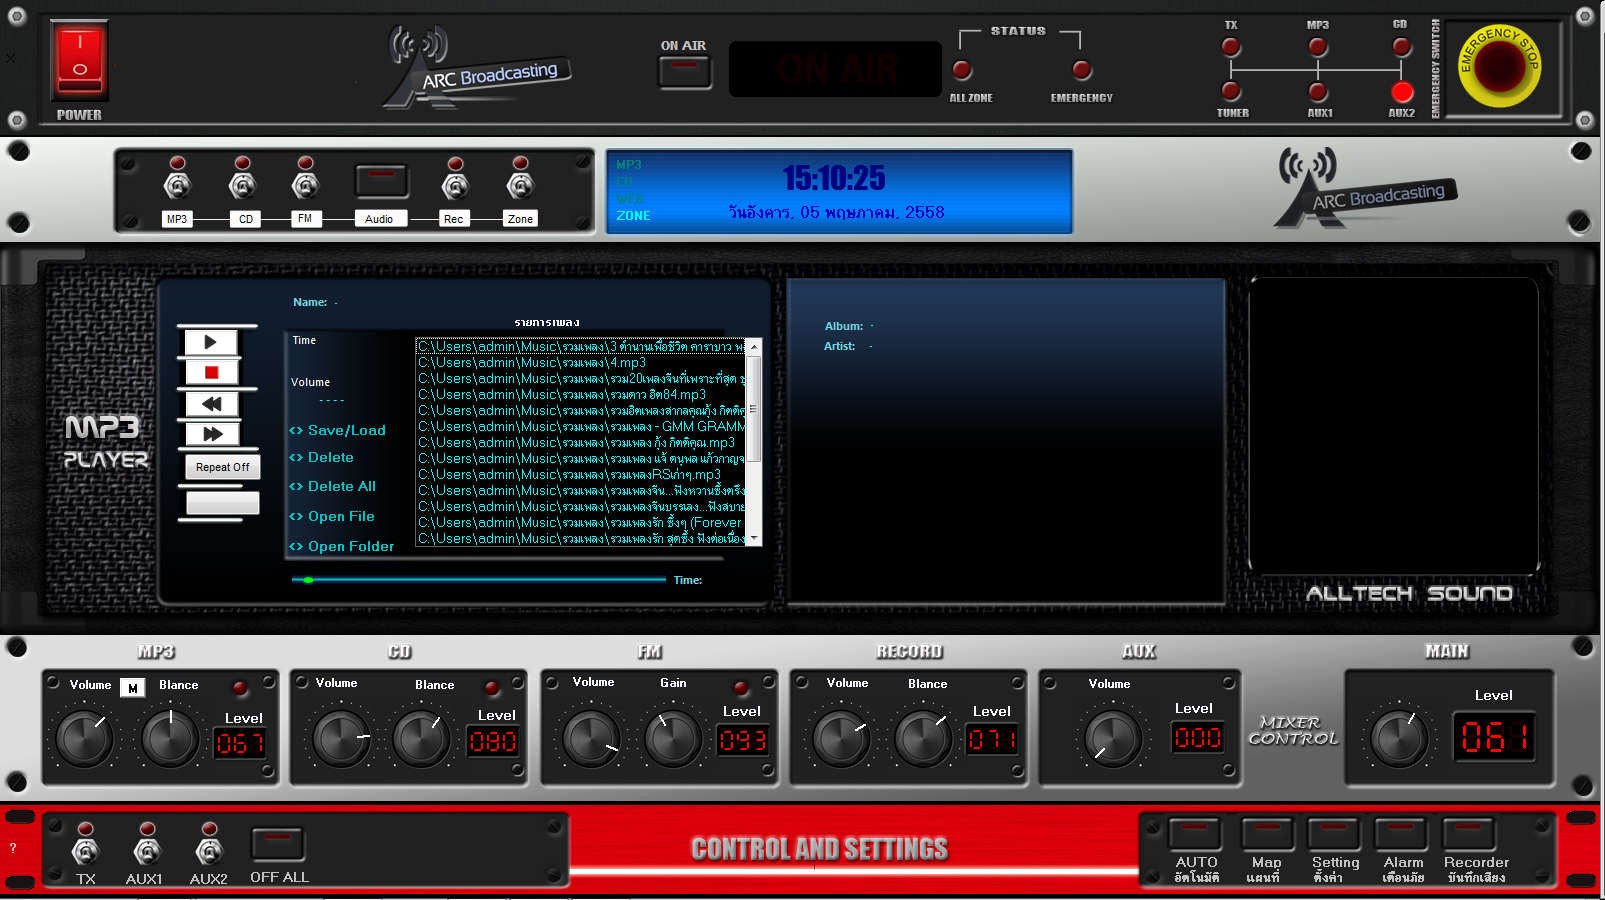1605x900 pixels.
Task: Flip the MP3 source toggle switch
Action: tap(177, 185)
